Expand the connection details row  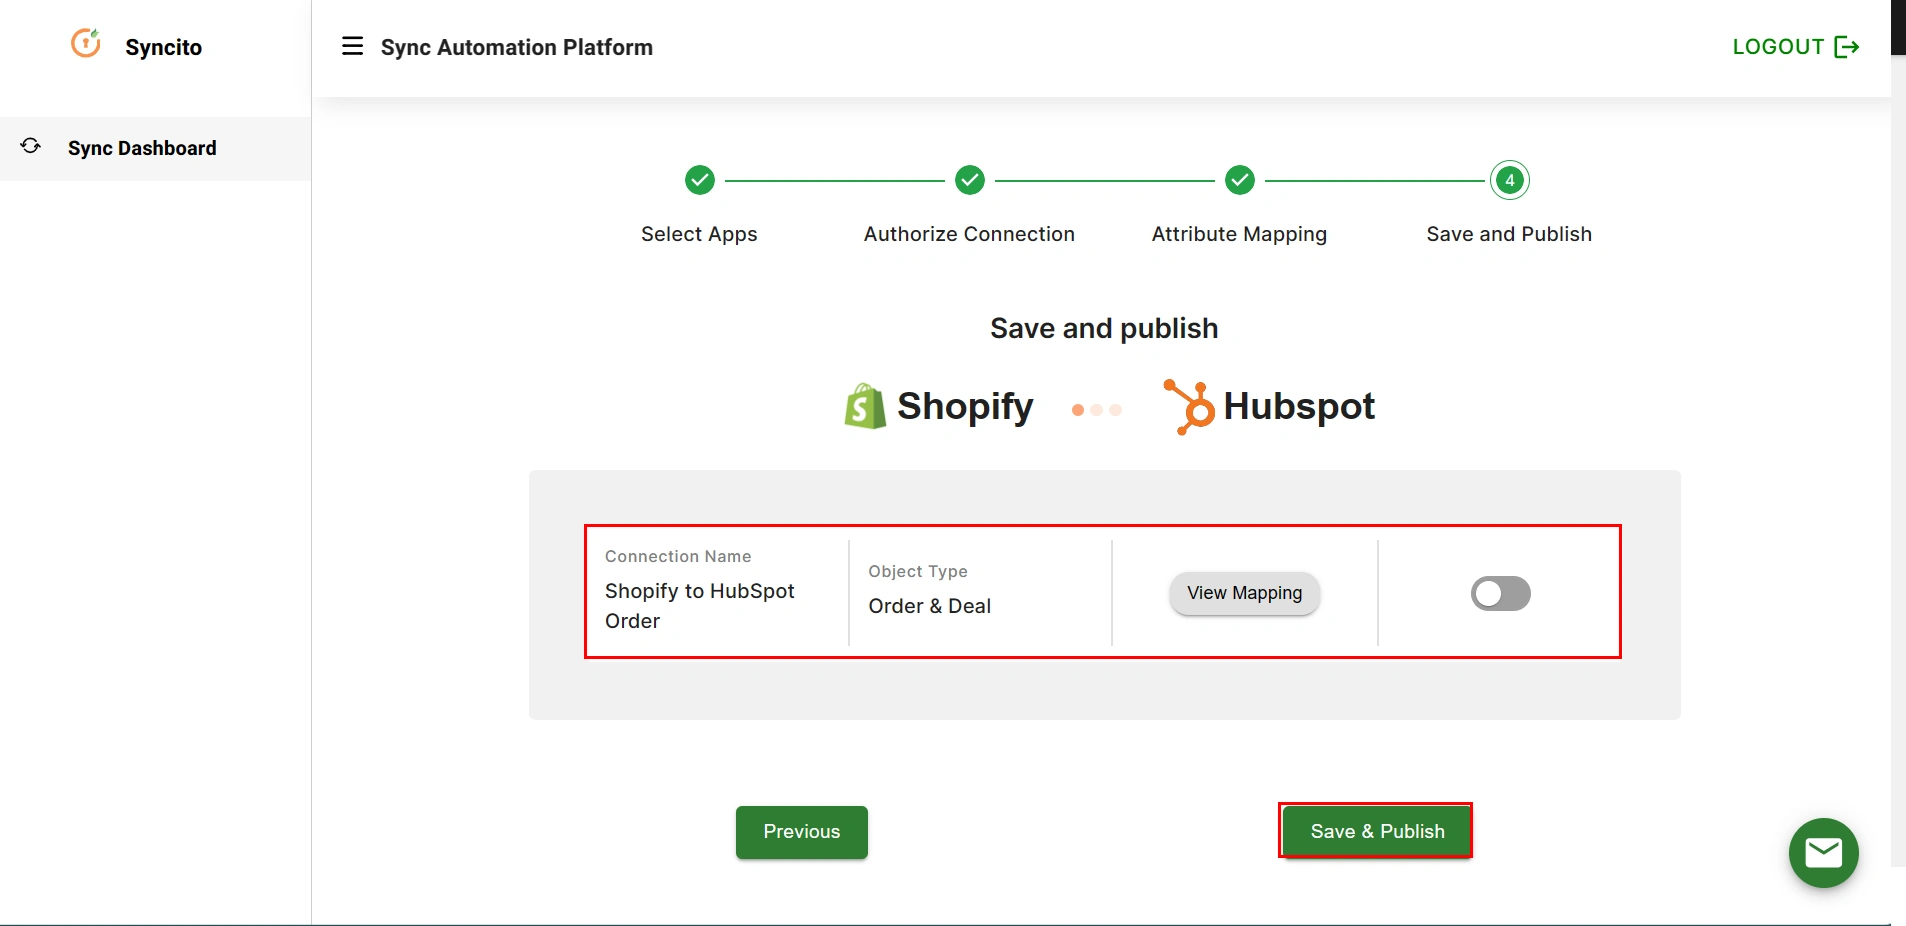click(x=1100, y=592)
